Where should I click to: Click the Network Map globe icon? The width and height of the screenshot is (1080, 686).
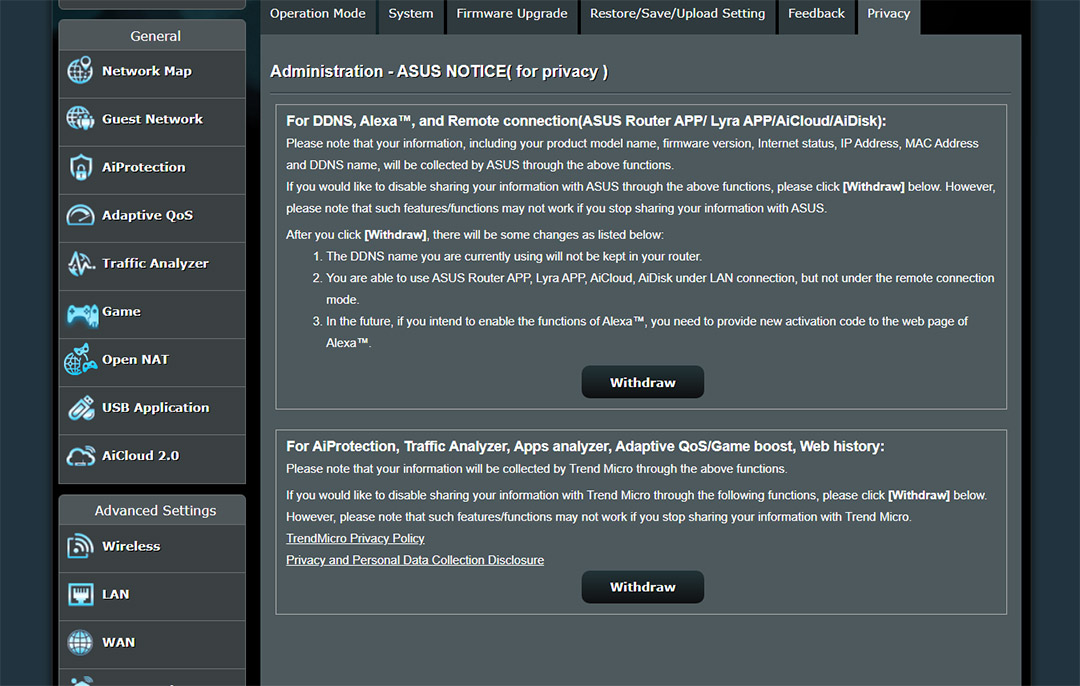80,71
